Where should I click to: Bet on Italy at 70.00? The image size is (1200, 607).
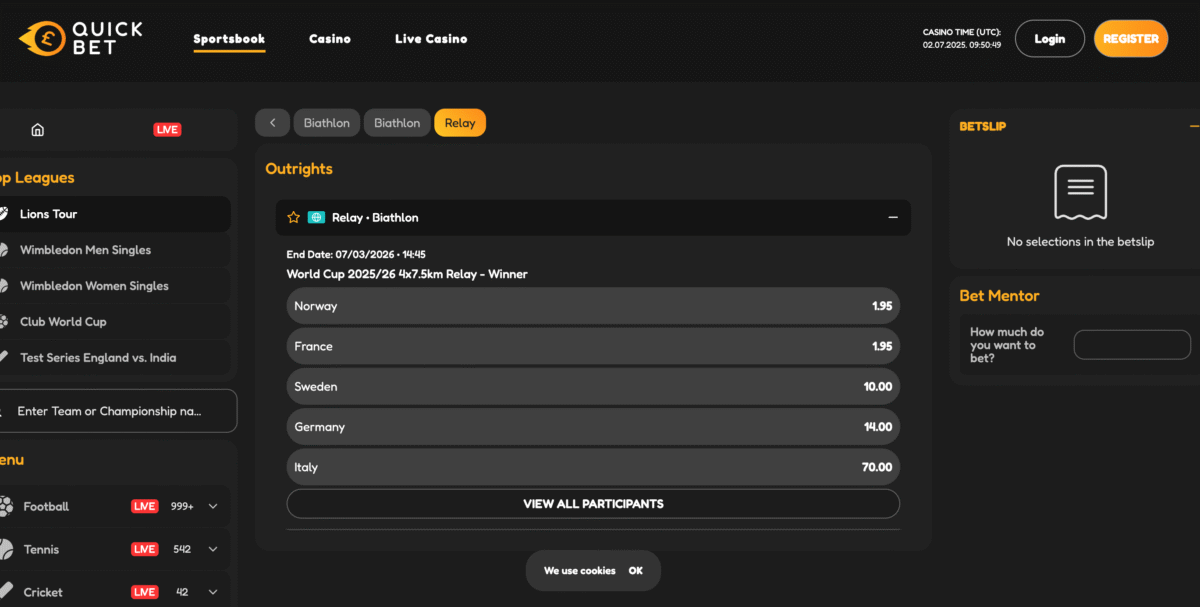[593, 467]
